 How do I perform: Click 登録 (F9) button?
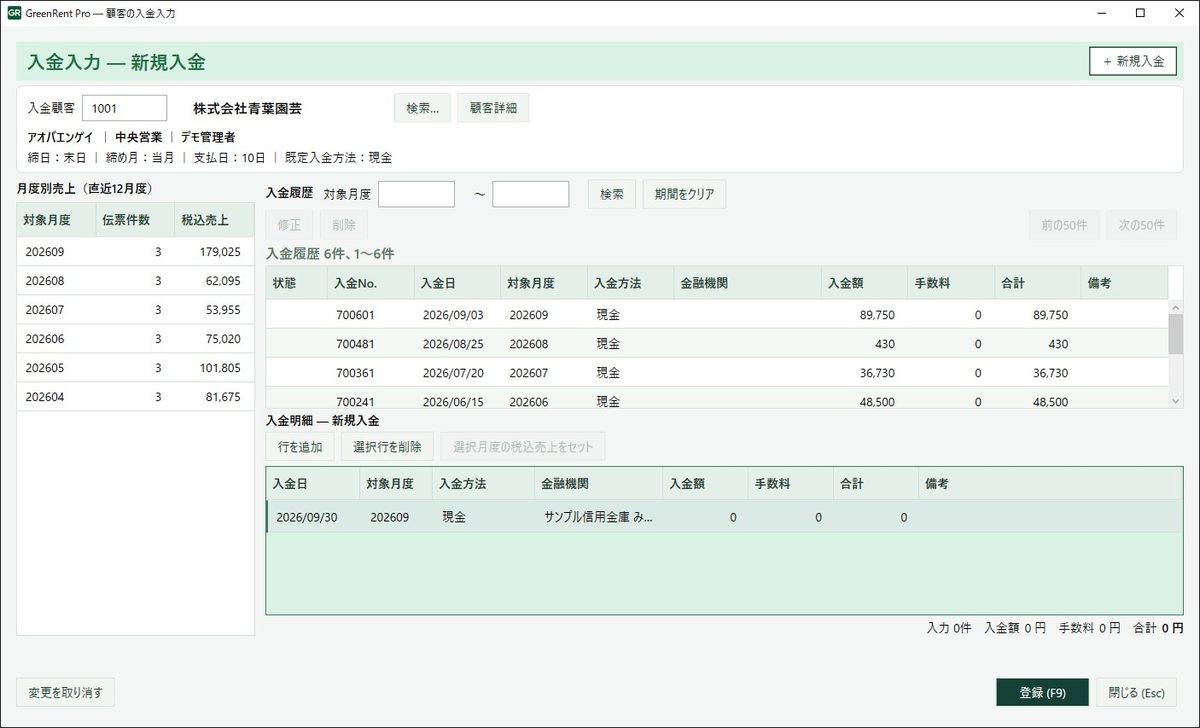coord(1042,692)
